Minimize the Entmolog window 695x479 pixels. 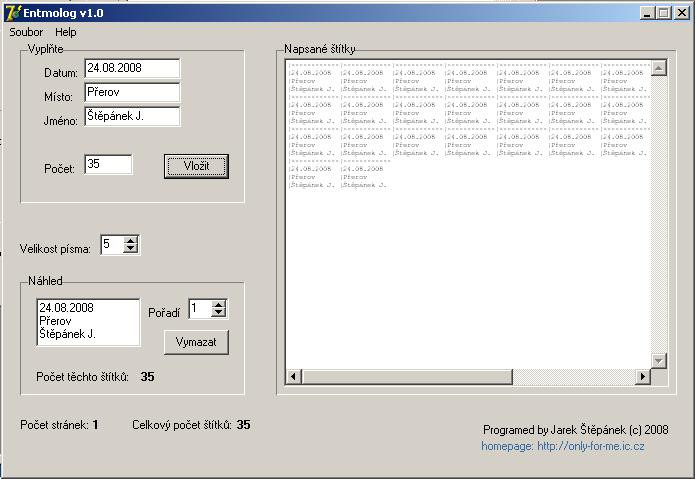coord(647,13)
